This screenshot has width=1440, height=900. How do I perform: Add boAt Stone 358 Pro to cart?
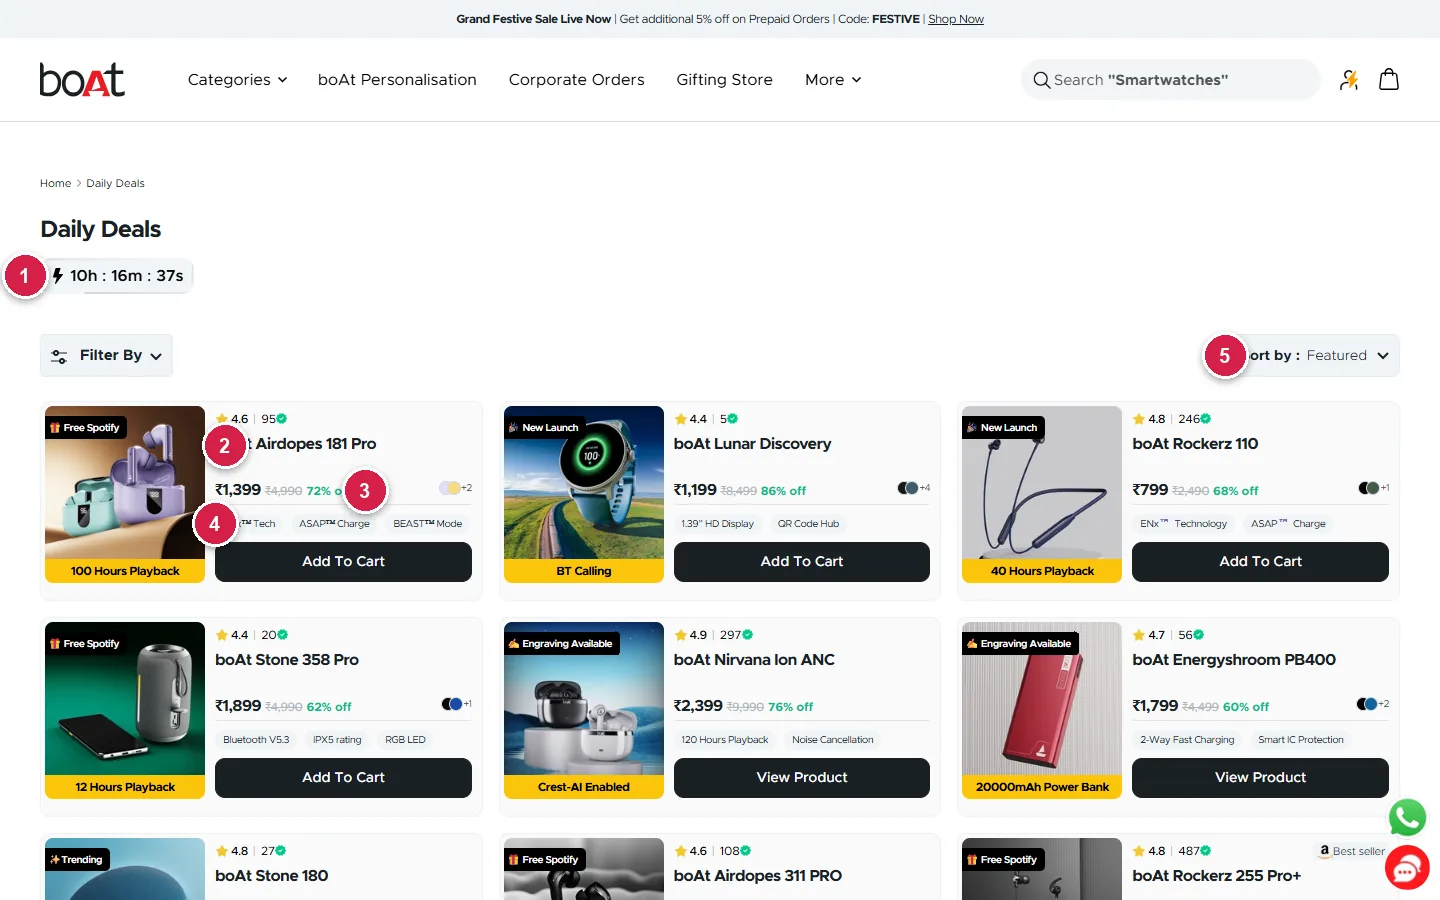[343, 777]
